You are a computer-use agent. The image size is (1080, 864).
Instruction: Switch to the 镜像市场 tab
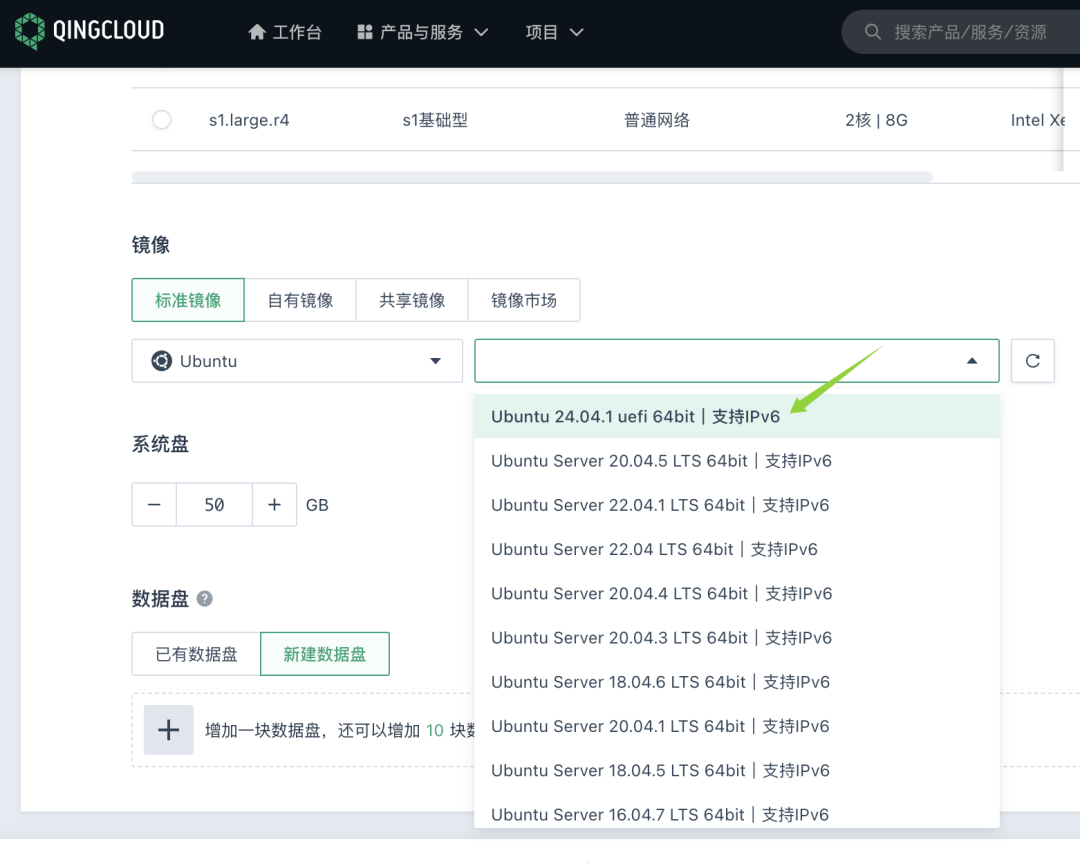click(x=524, y=300)
